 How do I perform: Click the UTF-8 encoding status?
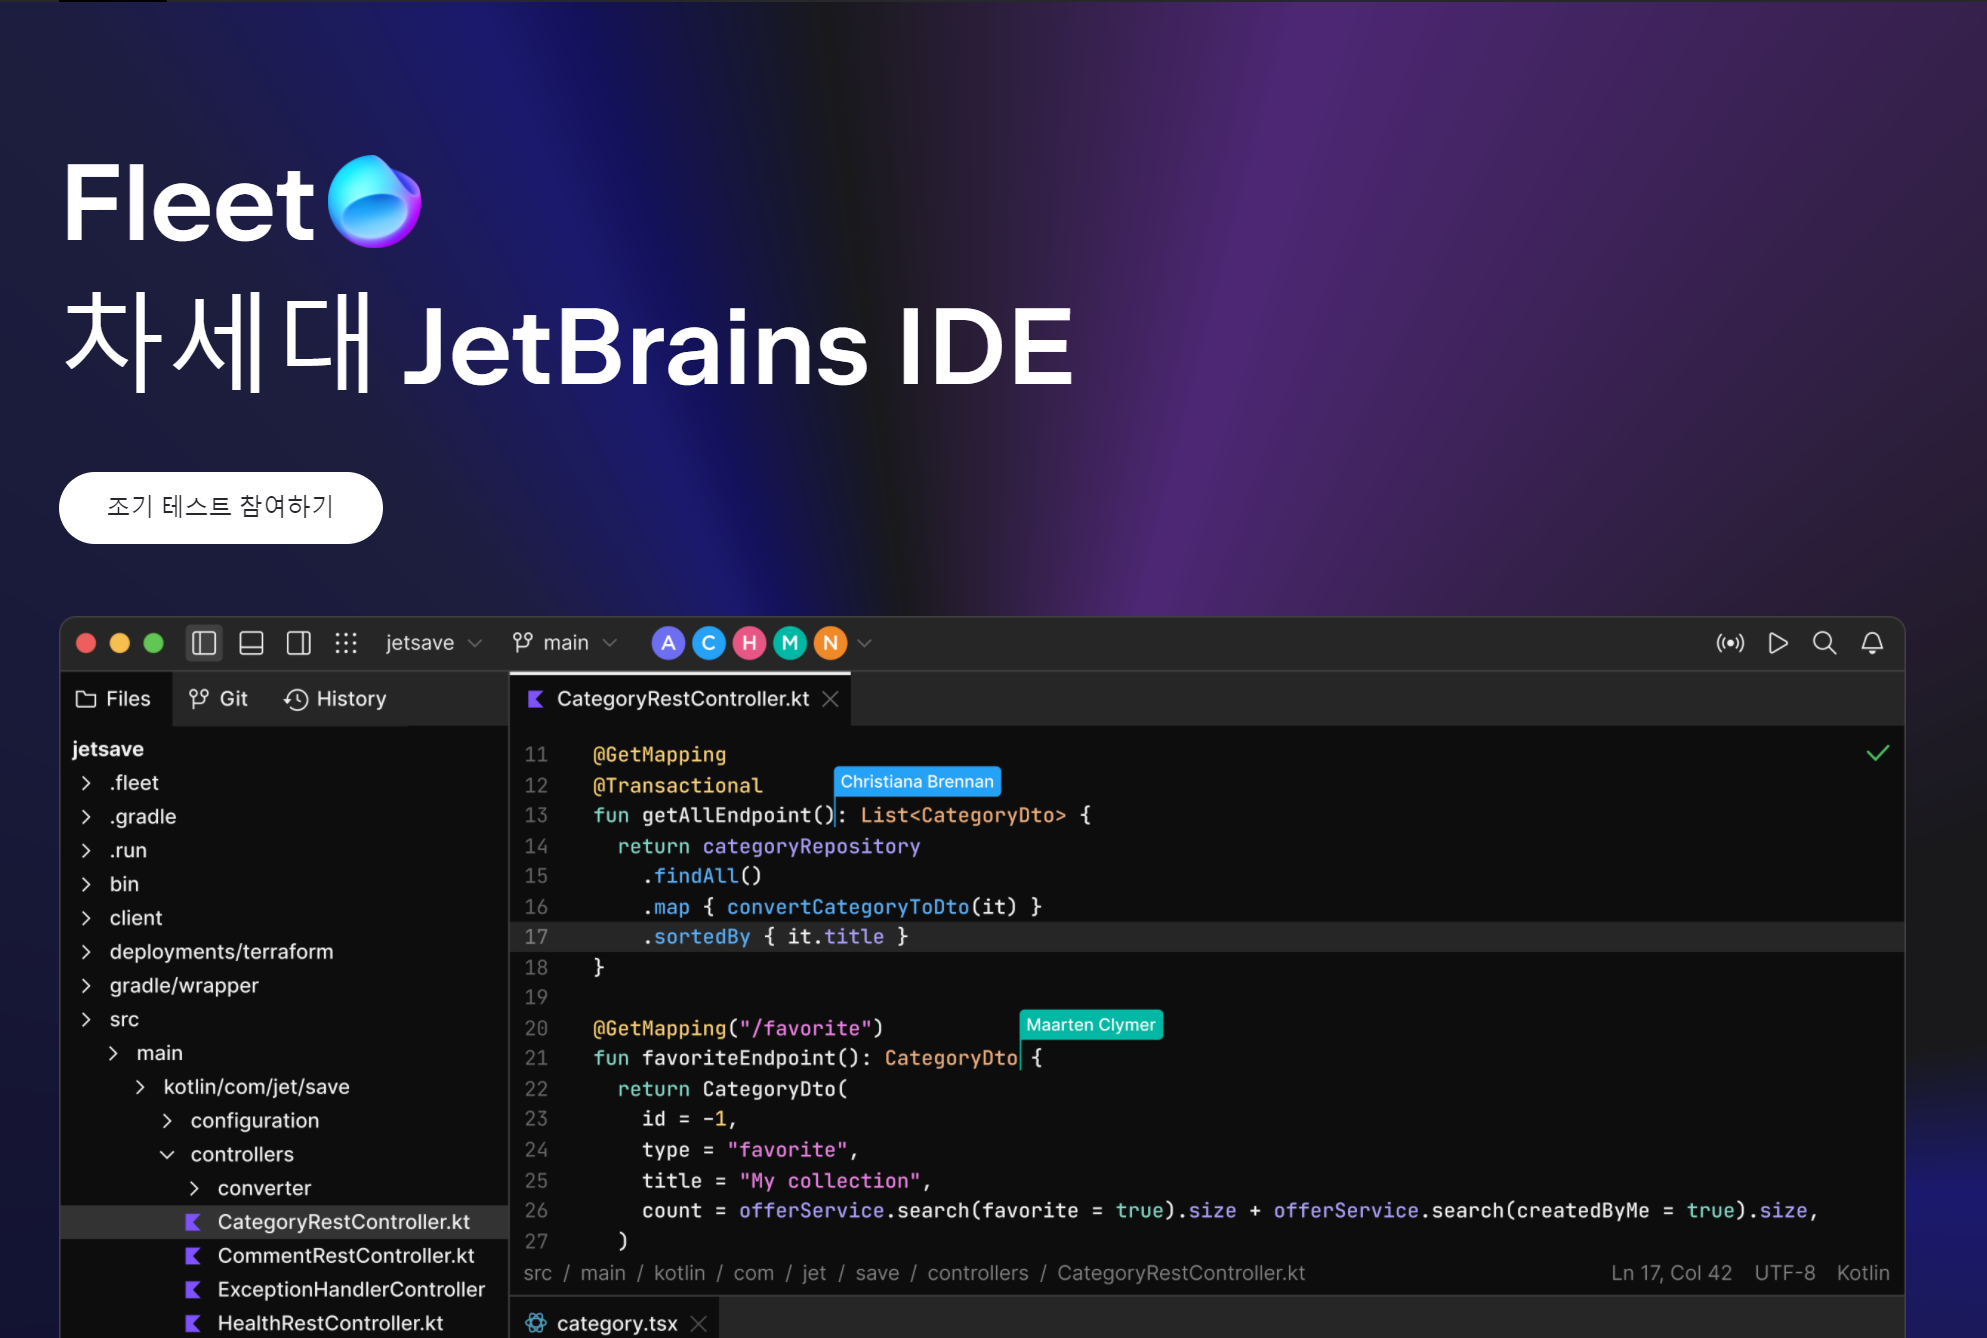click(x=1784, y=1273)
